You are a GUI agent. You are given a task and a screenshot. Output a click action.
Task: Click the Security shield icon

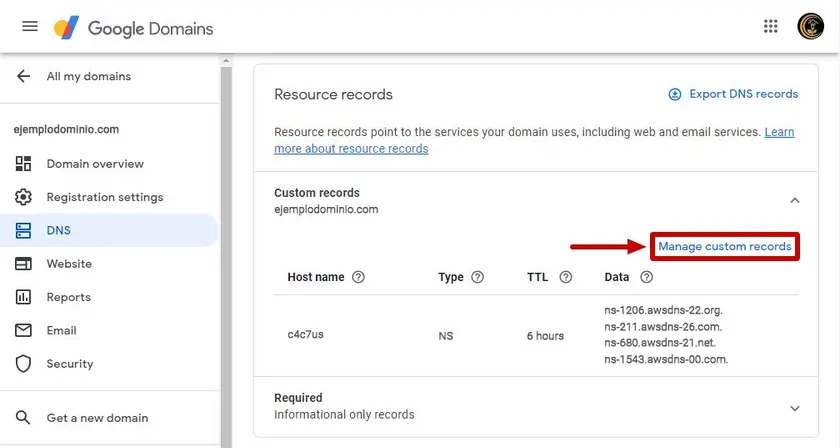[x=23, y=364]
